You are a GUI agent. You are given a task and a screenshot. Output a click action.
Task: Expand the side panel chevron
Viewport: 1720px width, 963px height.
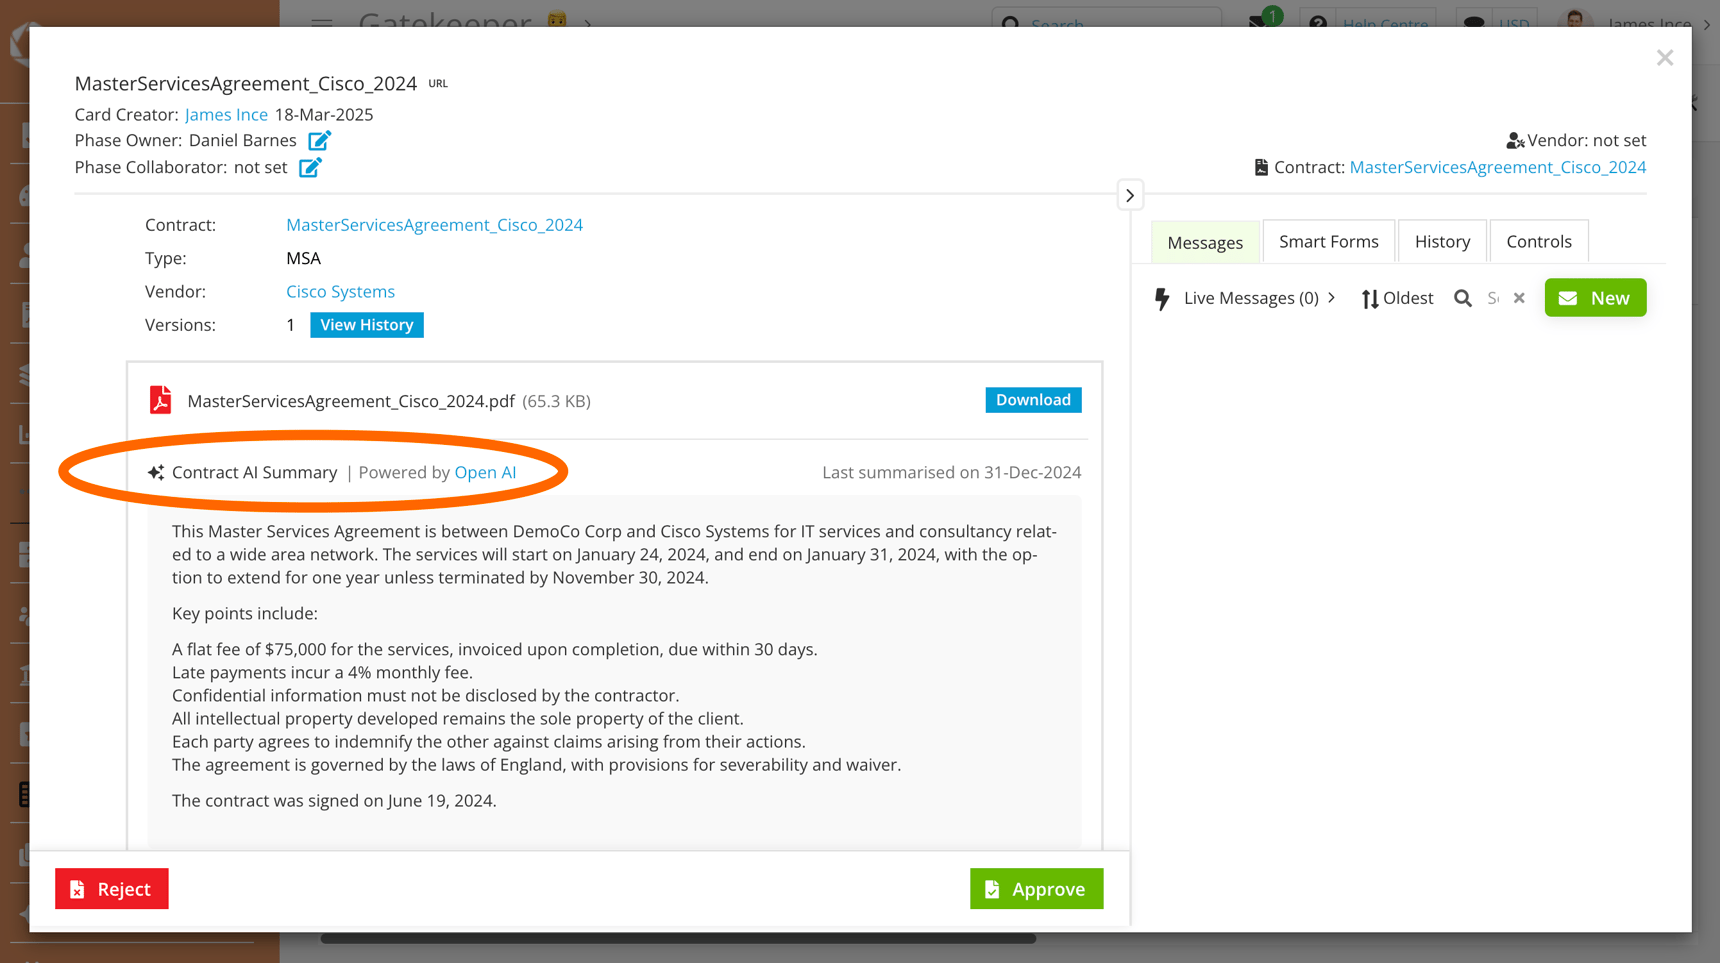1129,194
